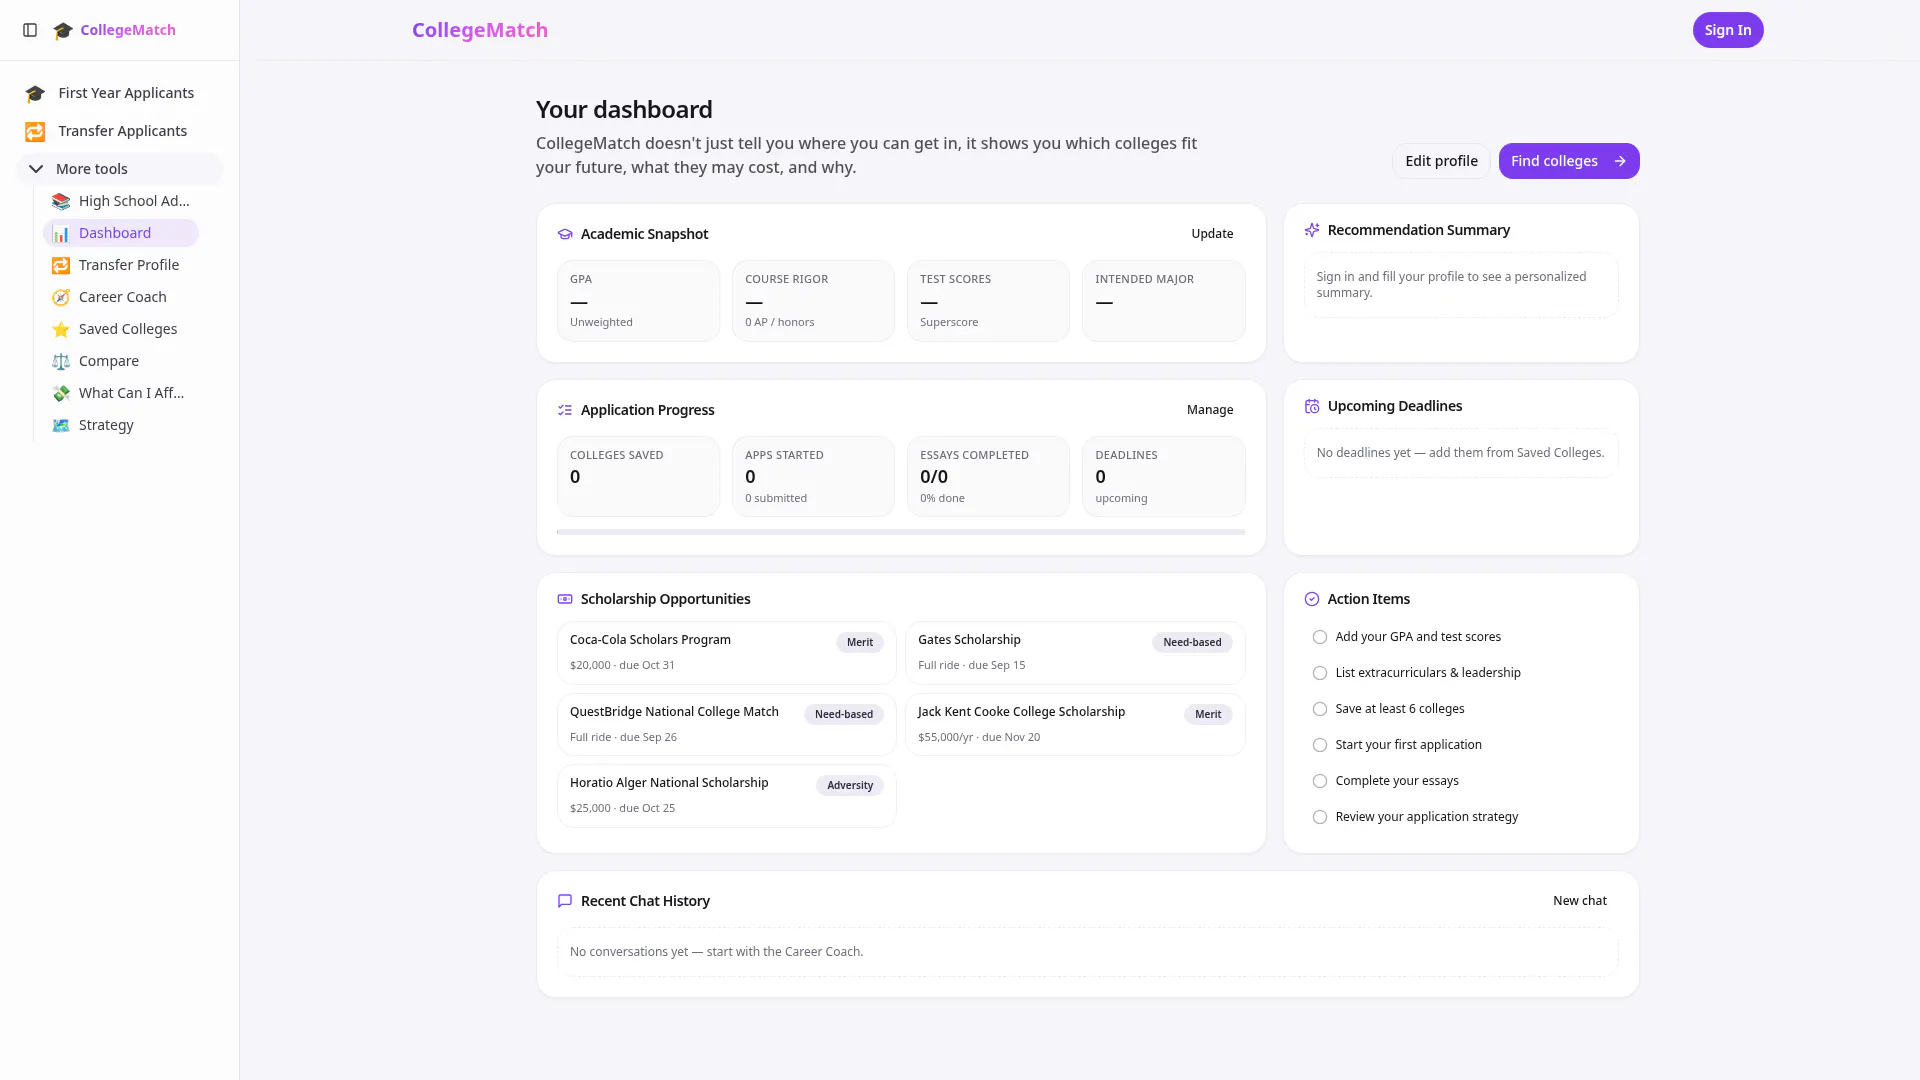Click Manage in Application Progress

tap(1210, 410)
